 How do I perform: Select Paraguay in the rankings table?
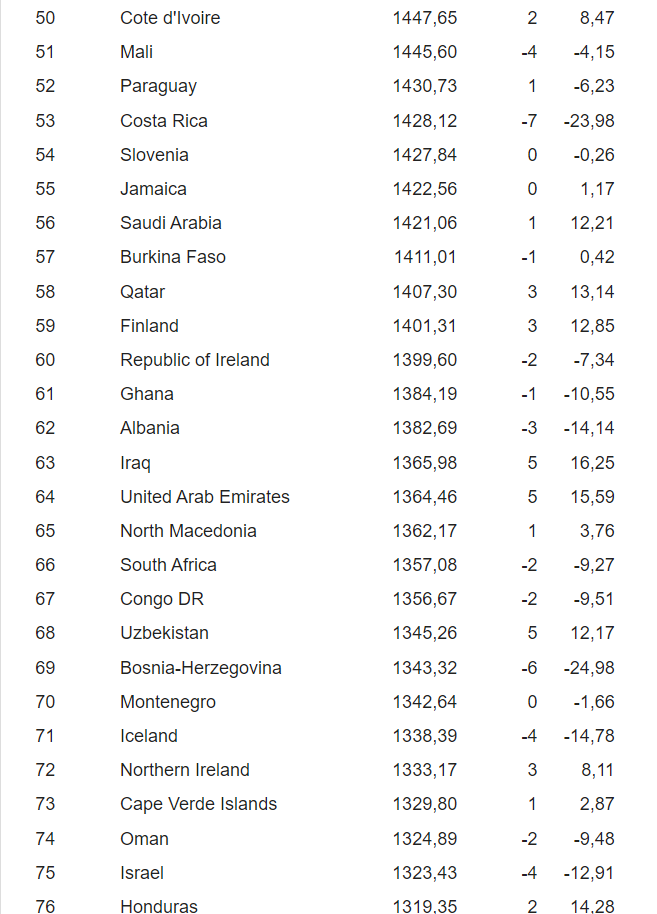point(159,86)
